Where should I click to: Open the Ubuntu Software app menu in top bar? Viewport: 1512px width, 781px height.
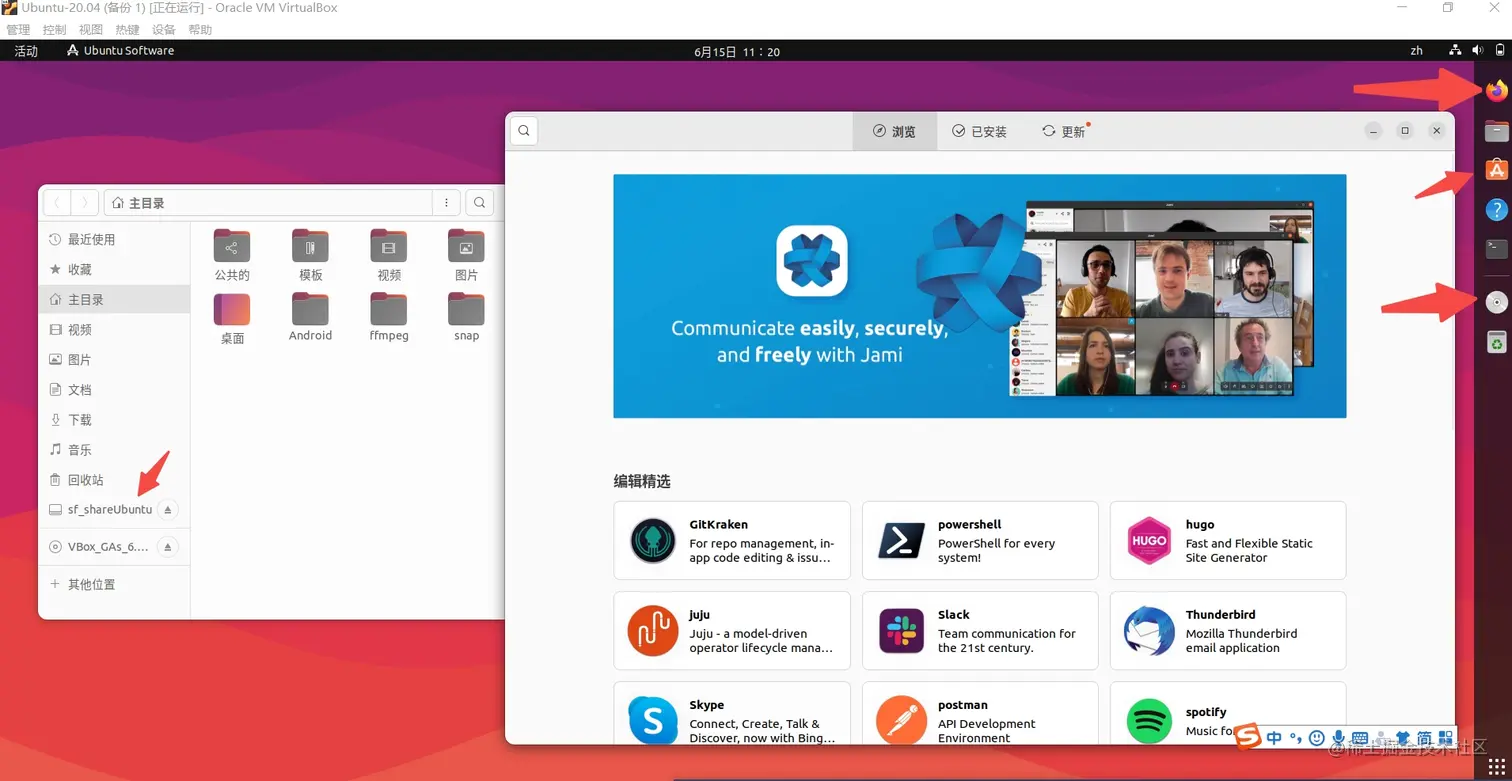[x=120, y=51]
